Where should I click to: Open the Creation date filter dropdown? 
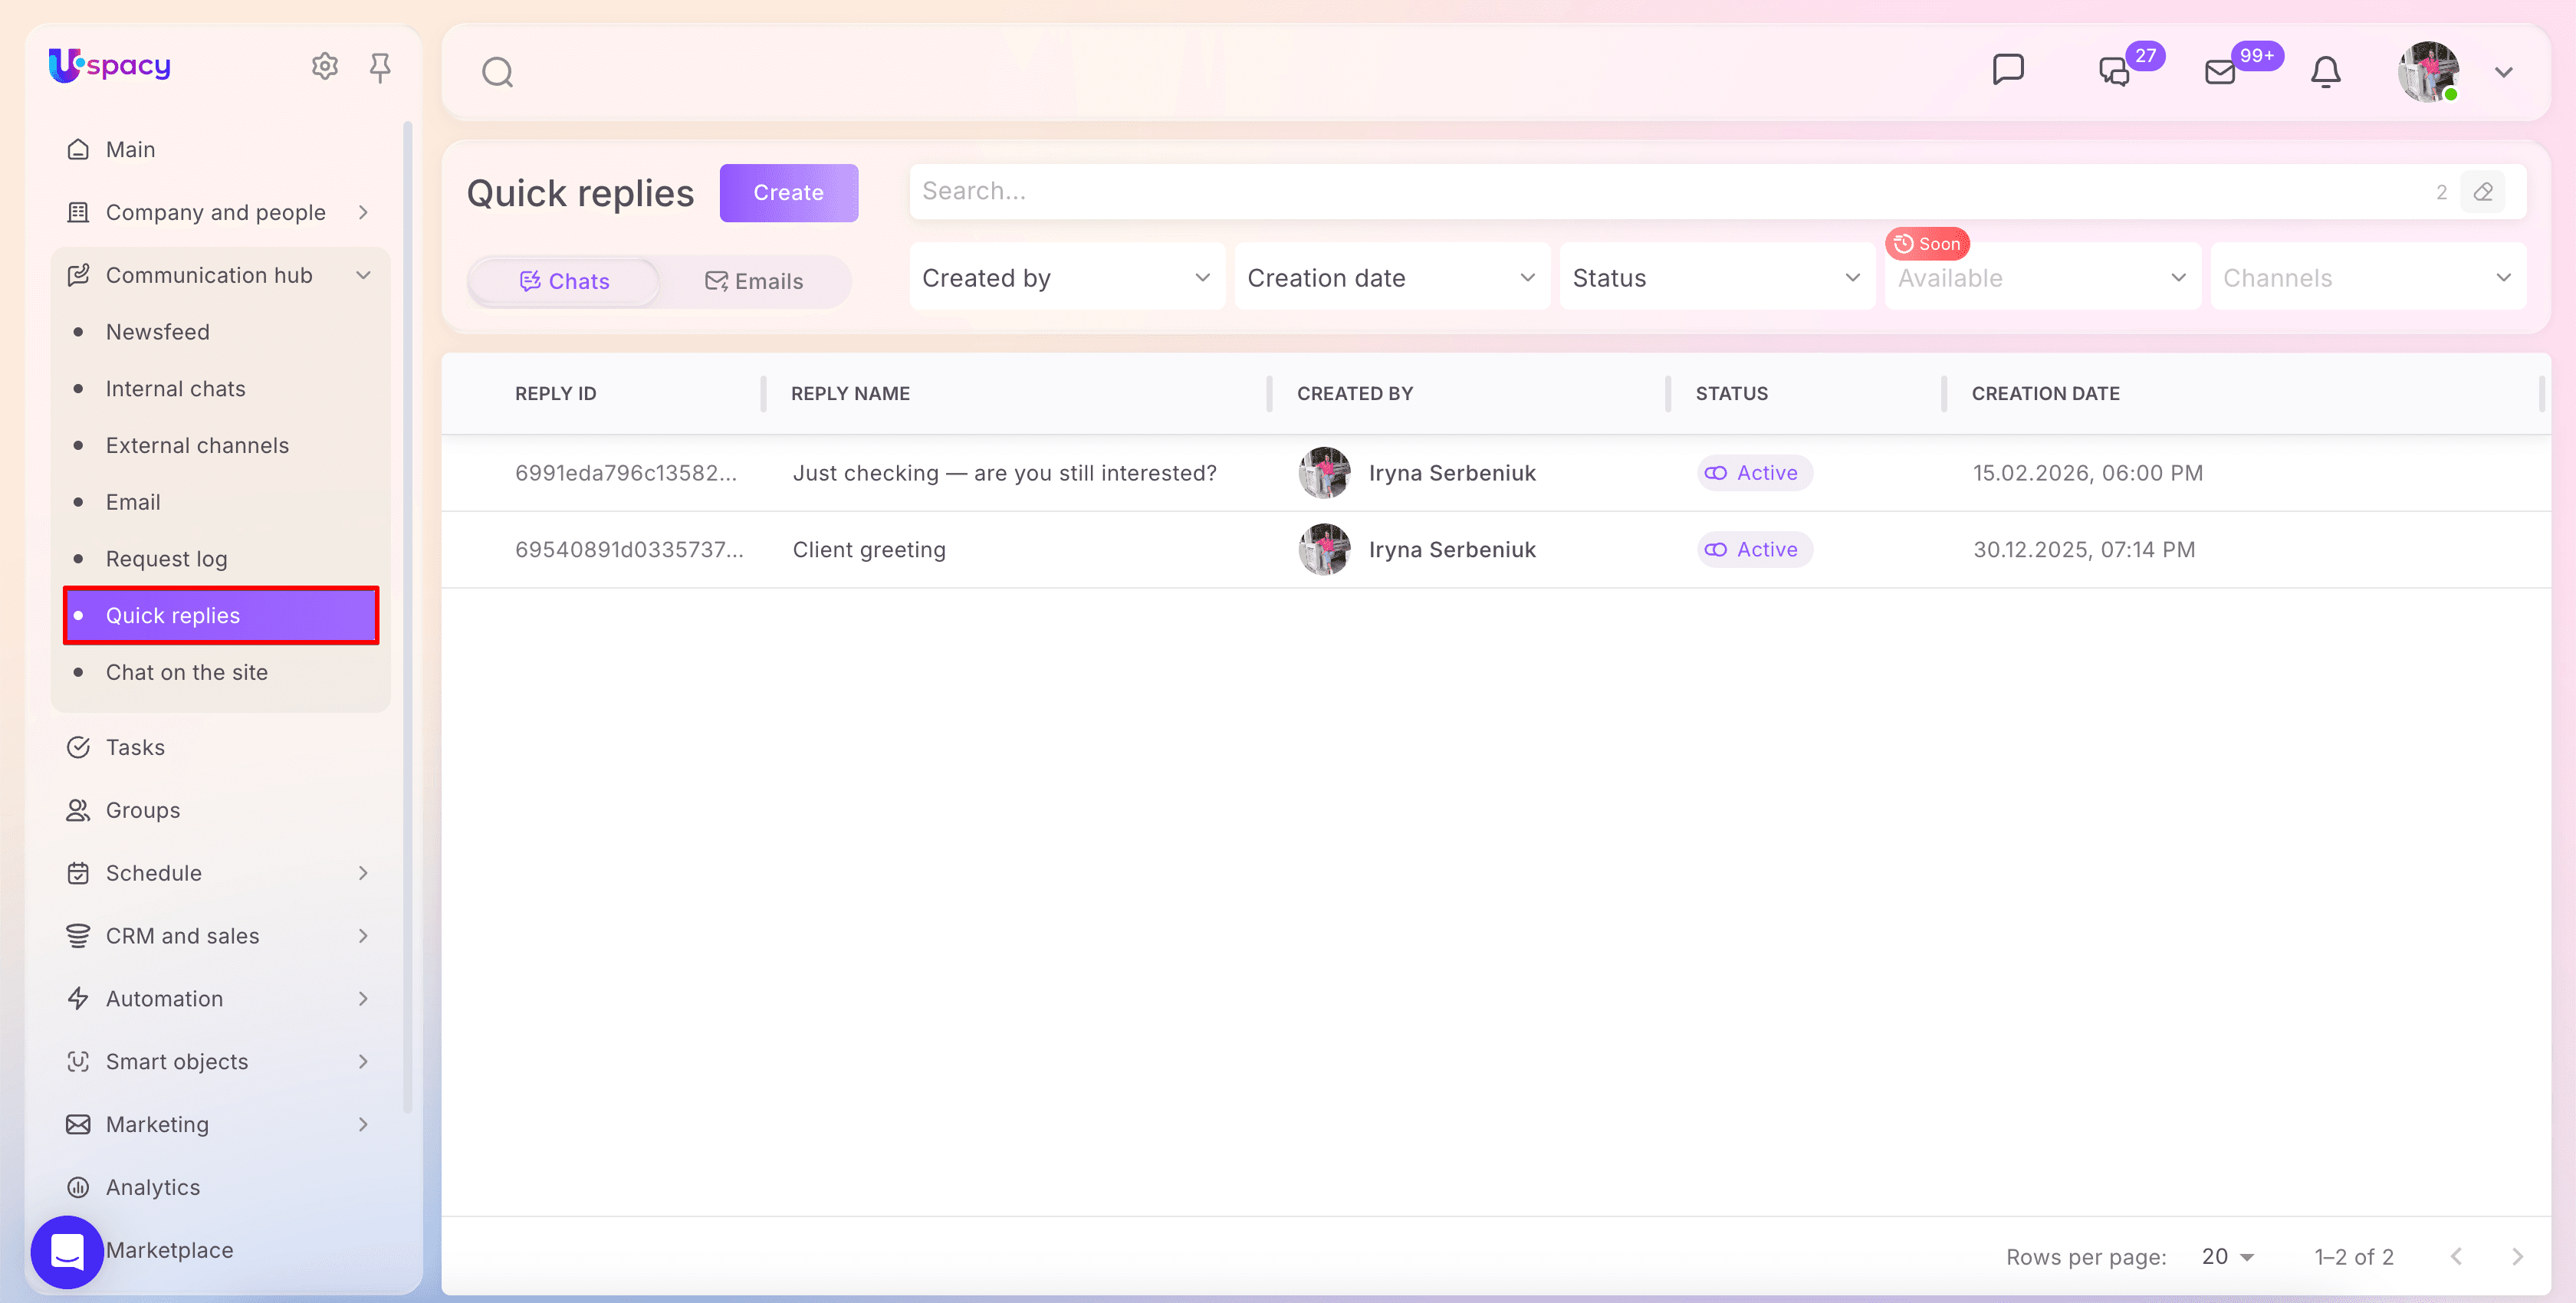(x=1392, y=277)
